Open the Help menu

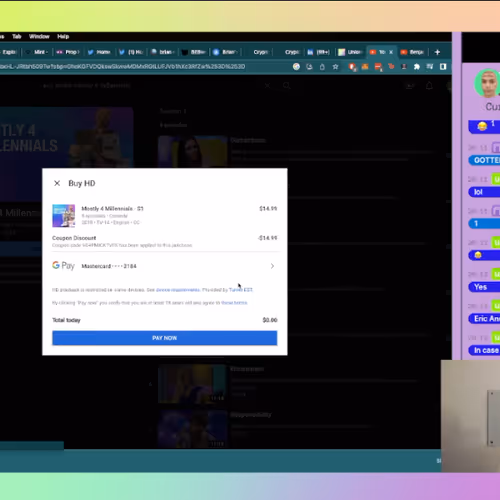63,36
